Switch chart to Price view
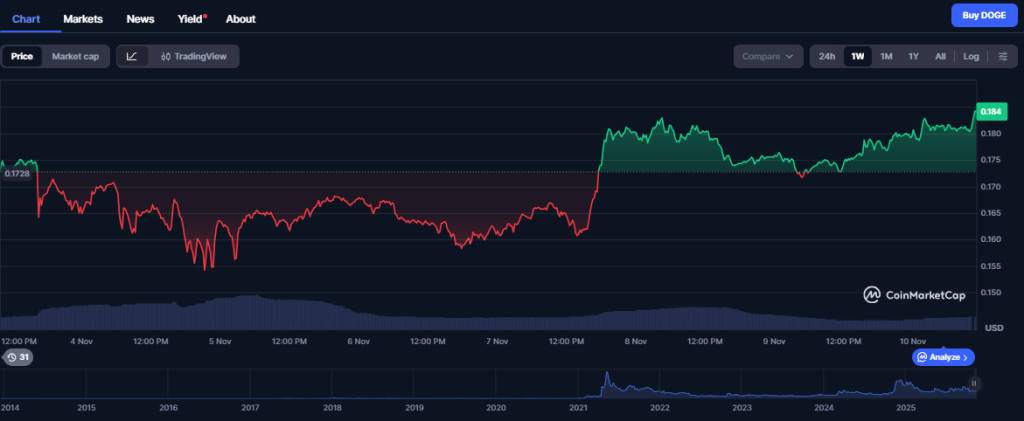 tap(22, 56)
